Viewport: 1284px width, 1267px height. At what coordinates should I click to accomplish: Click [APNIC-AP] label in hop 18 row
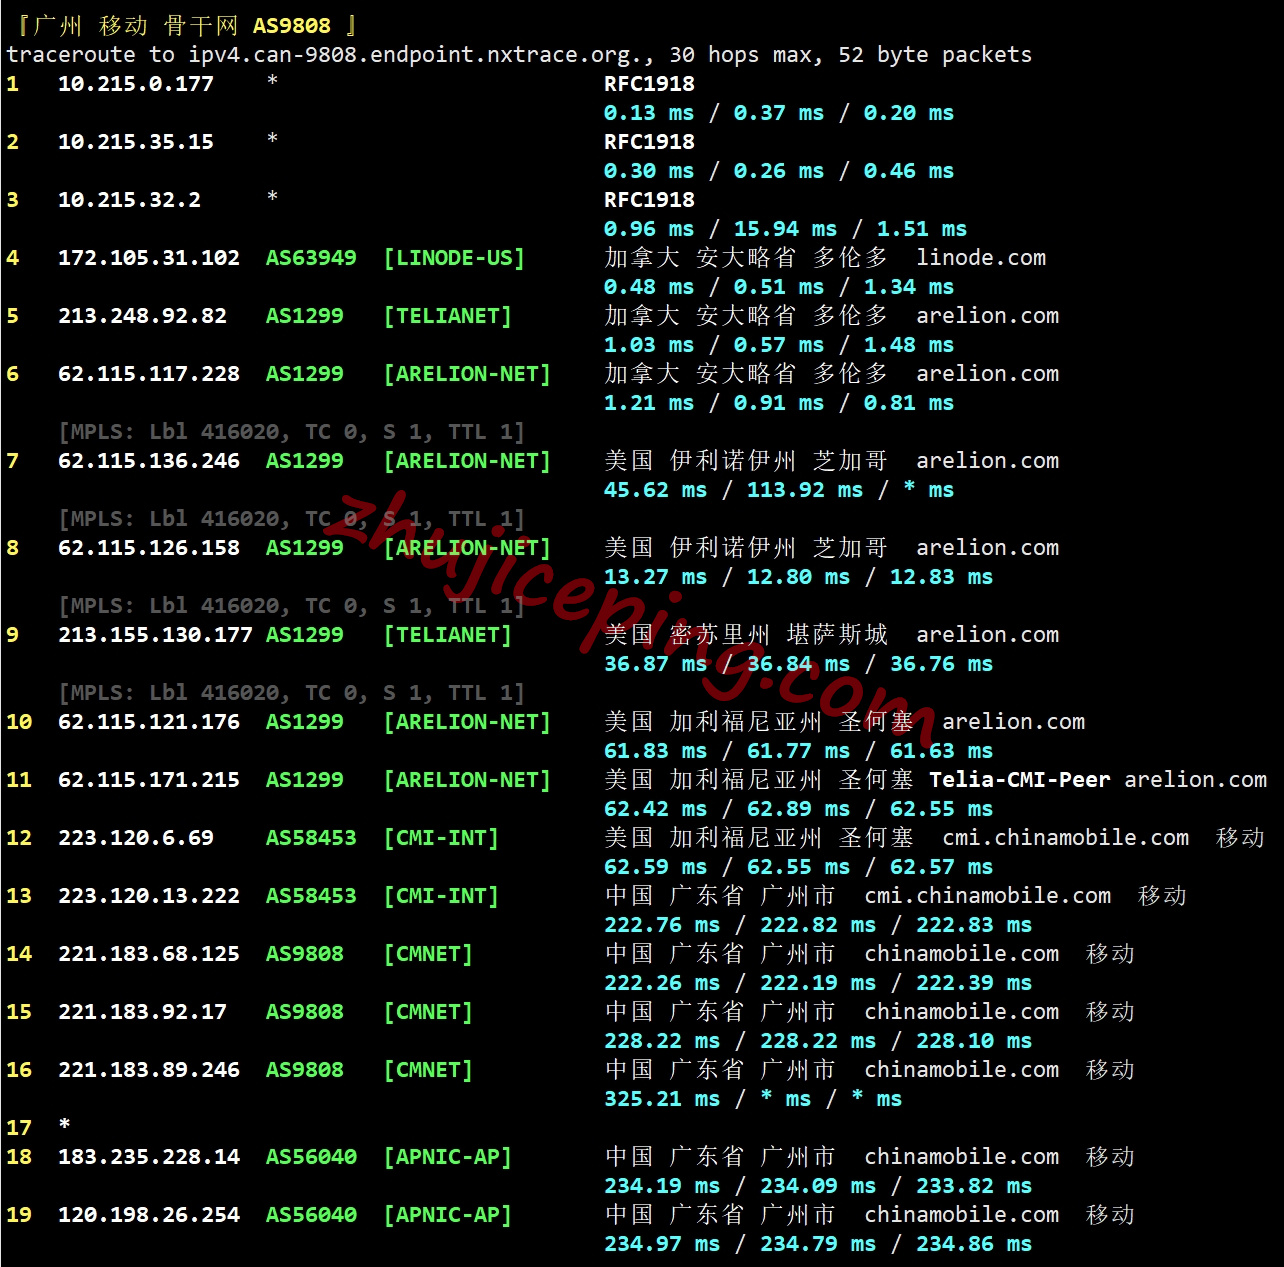[448, 1157]
